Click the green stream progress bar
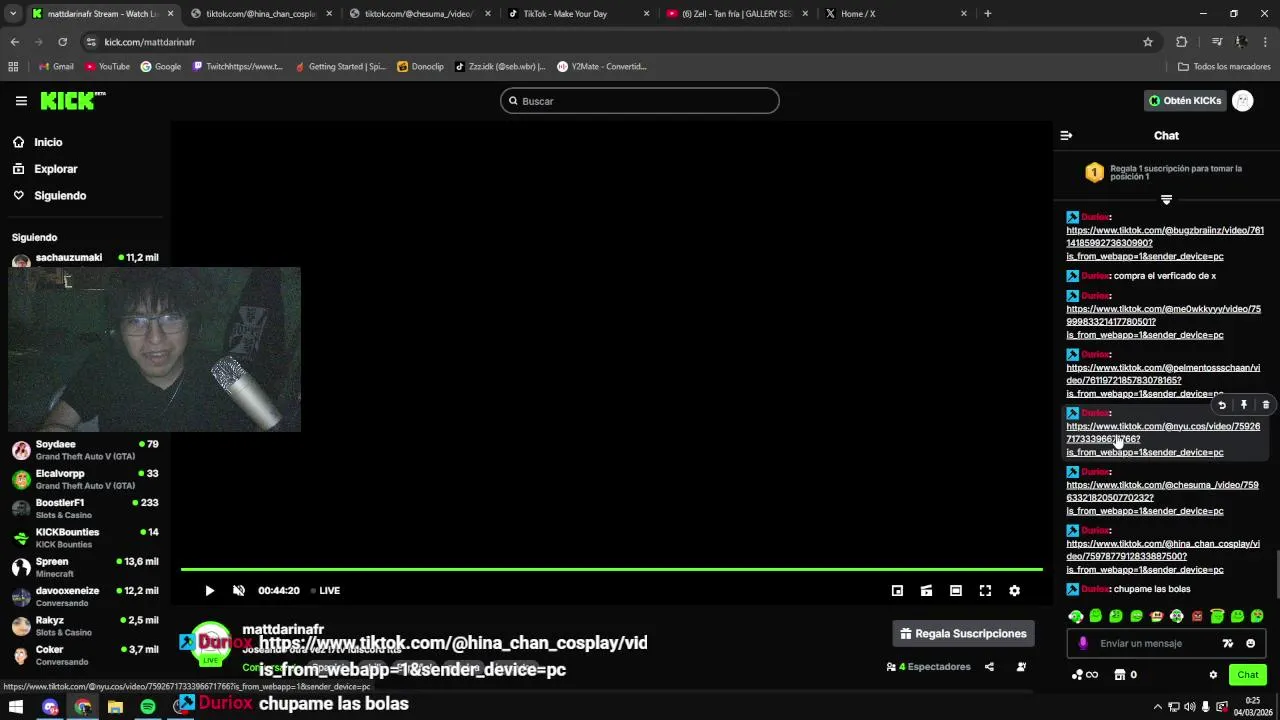Viewport: 1280px width, 720px height. pos(611,570)
